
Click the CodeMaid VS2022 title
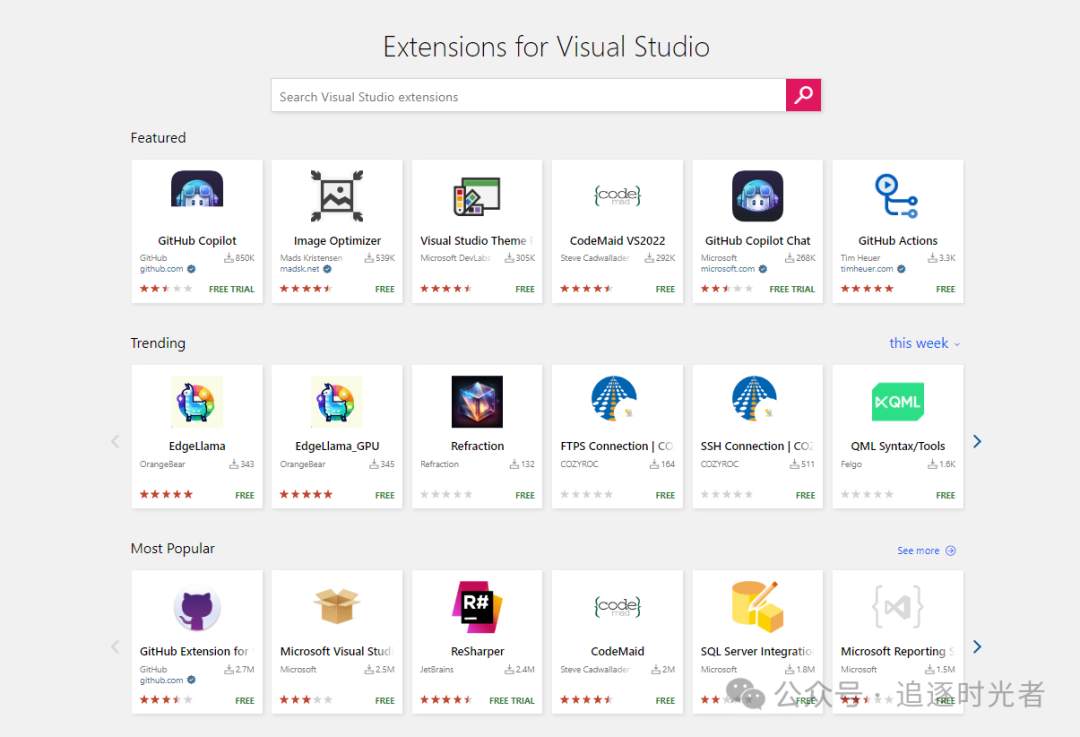[617, 241]
